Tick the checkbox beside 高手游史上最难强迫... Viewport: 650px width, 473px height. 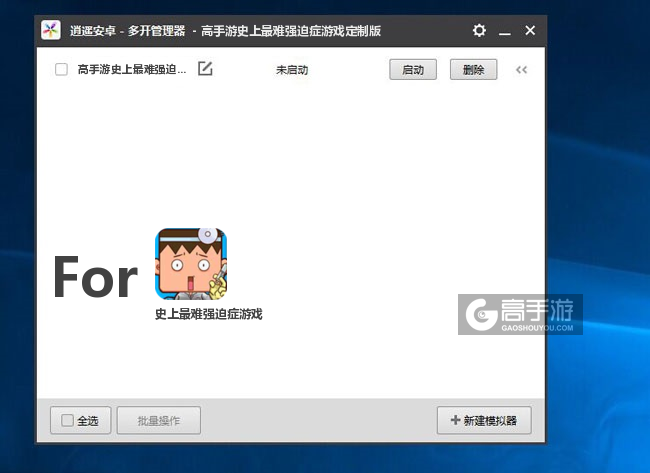click(x=61, y=69)
